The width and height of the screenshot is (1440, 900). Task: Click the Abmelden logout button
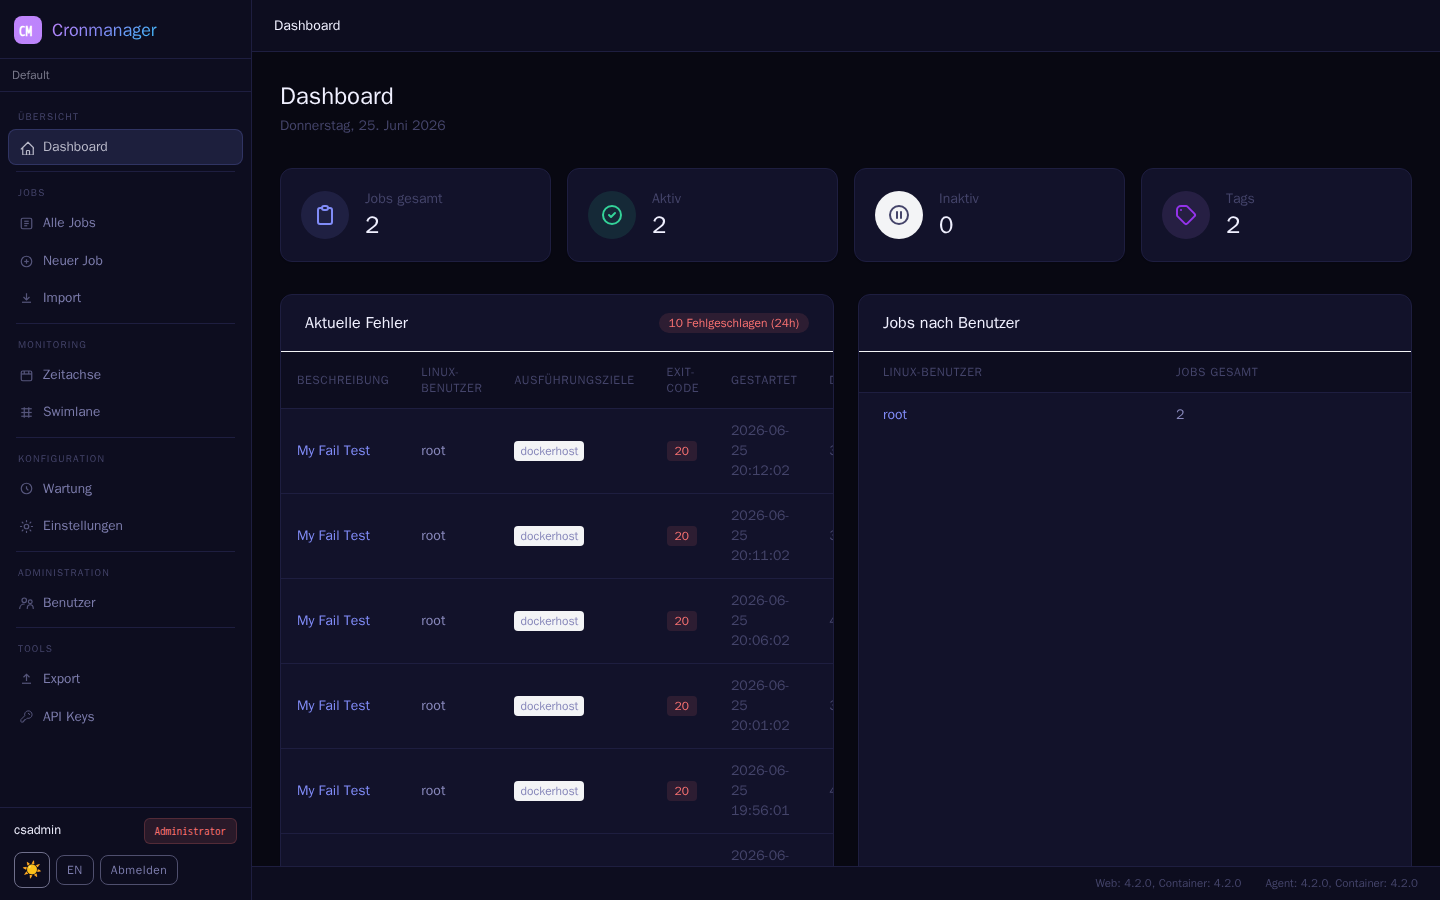pos(139,870)
